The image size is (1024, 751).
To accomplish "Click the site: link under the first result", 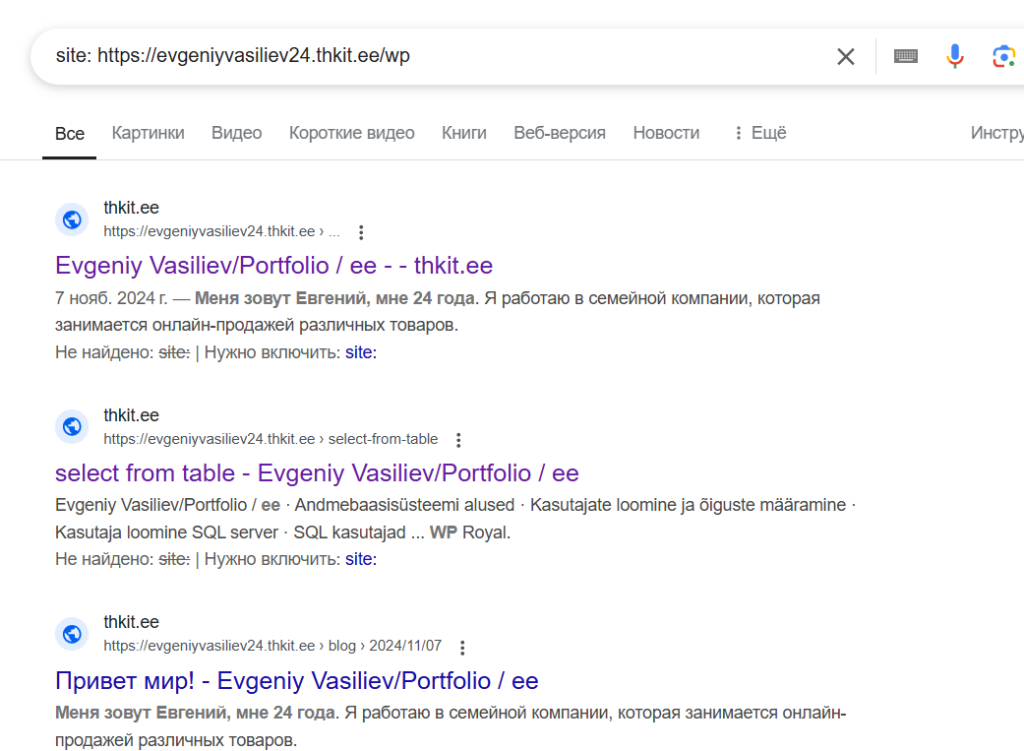I will pos(361,353).
